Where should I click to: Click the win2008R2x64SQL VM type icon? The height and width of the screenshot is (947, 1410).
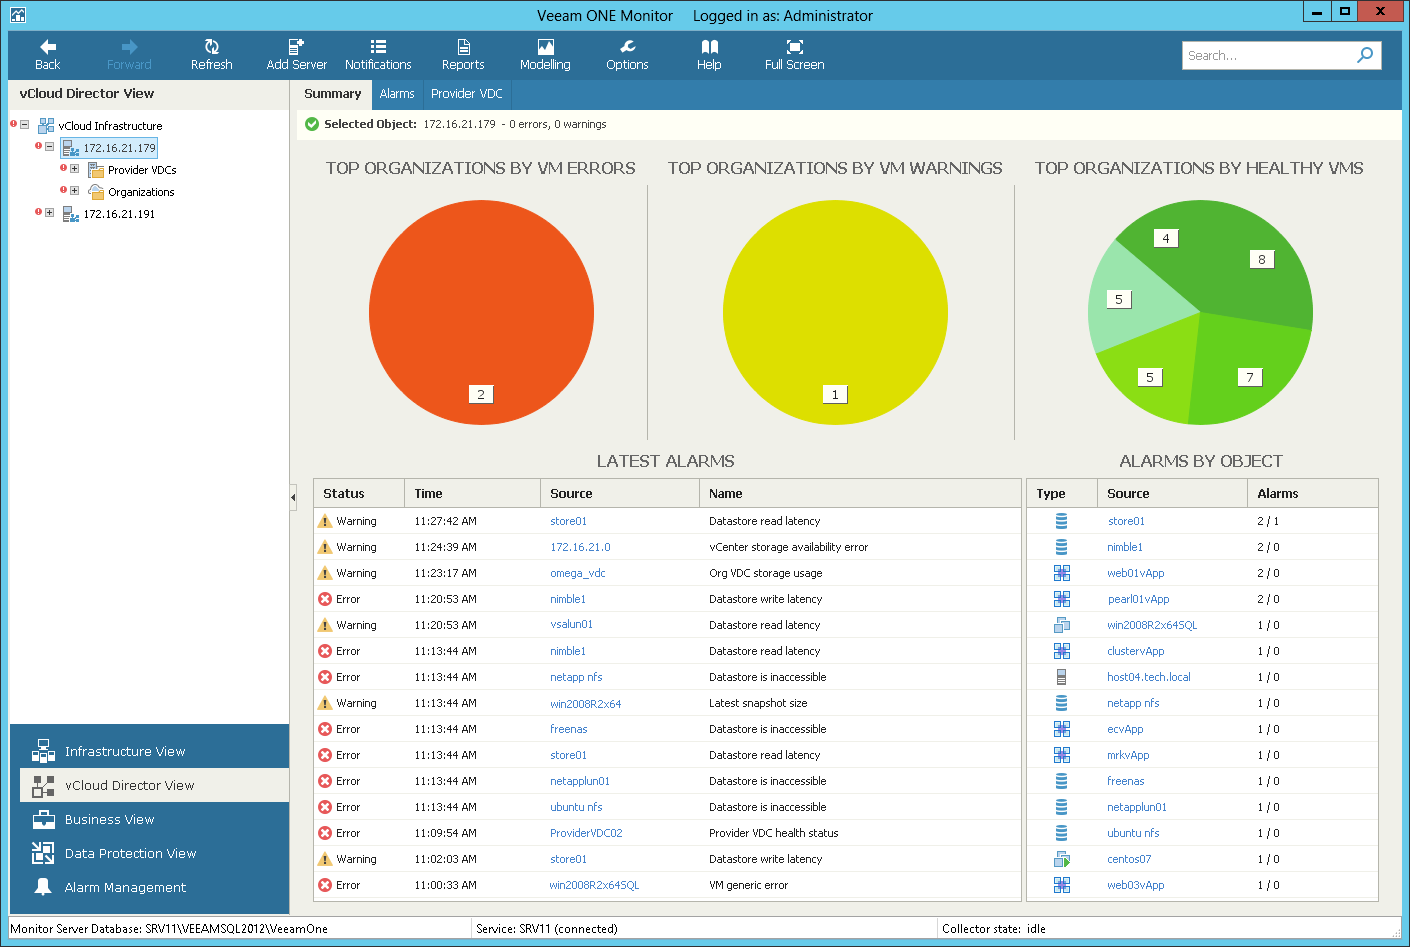point(1061,625)
